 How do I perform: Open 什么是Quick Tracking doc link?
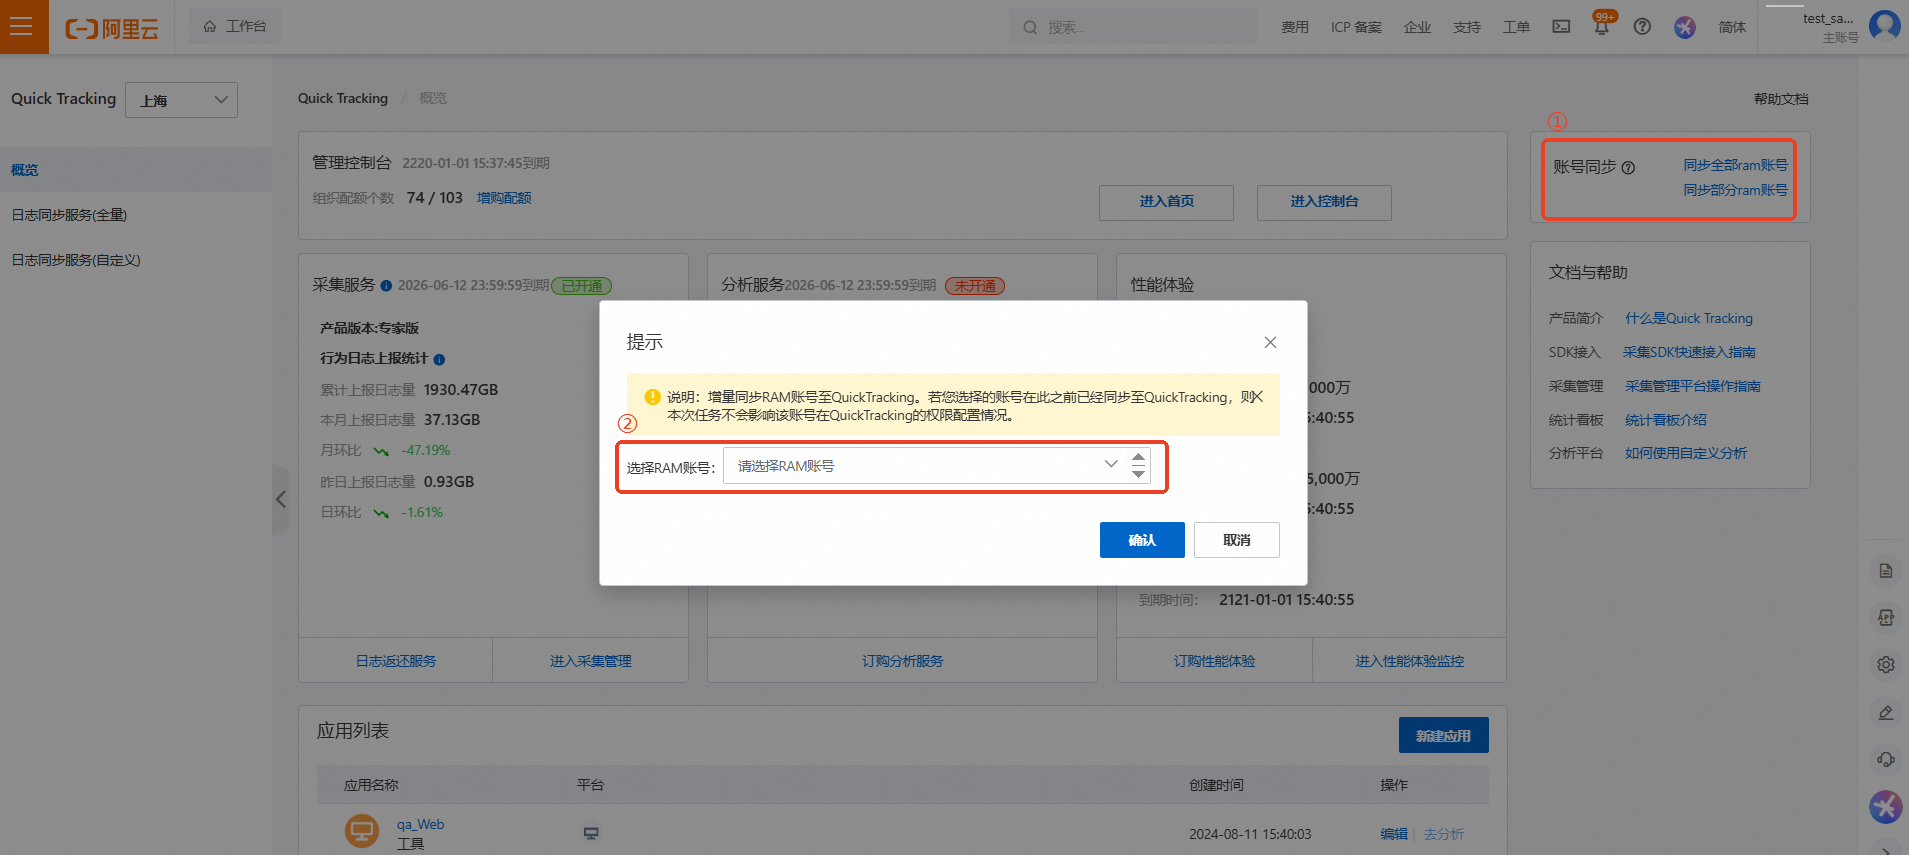1688,318
